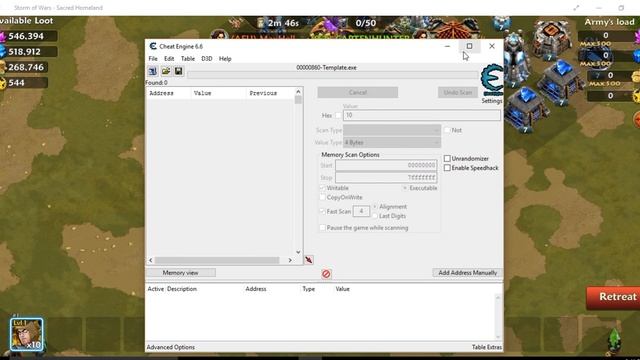Click Add Address Manually button
The width and height of the screenshot is (640, 360).
pos(467,273)
